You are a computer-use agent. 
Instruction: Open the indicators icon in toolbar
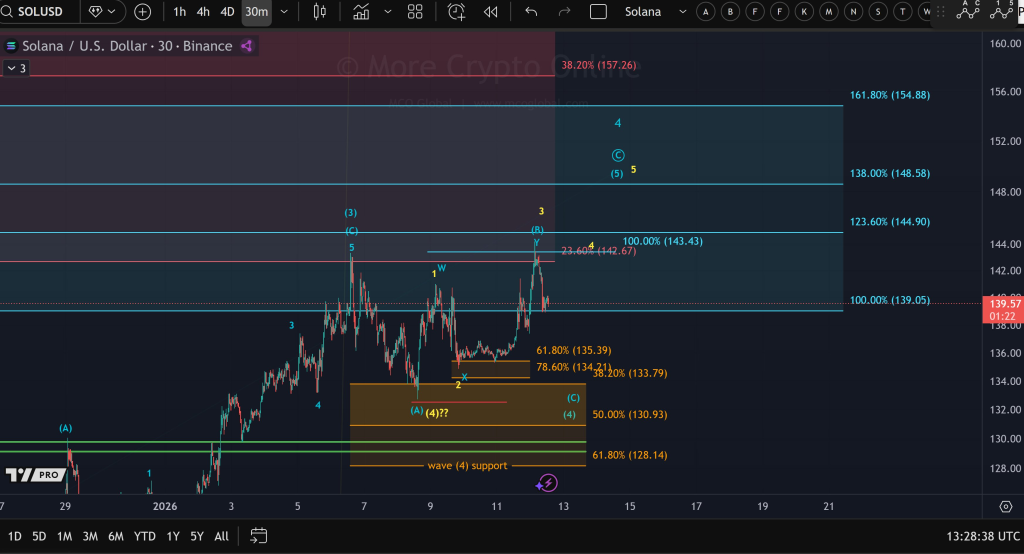(359, 12)
